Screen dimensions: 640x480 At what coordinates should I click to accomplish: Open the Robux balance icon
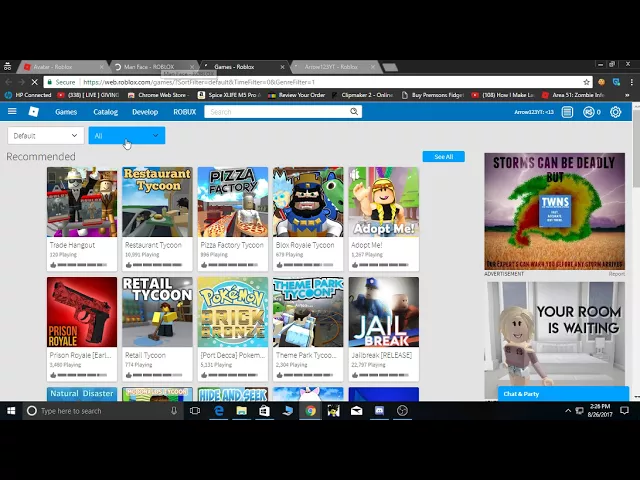click(588, 112)
